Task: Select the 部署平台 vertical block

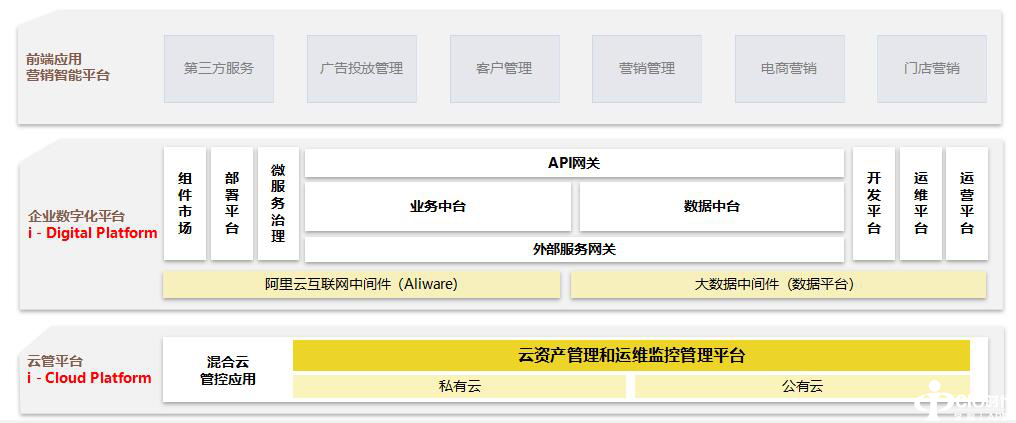Action: [x=232, y=204]
